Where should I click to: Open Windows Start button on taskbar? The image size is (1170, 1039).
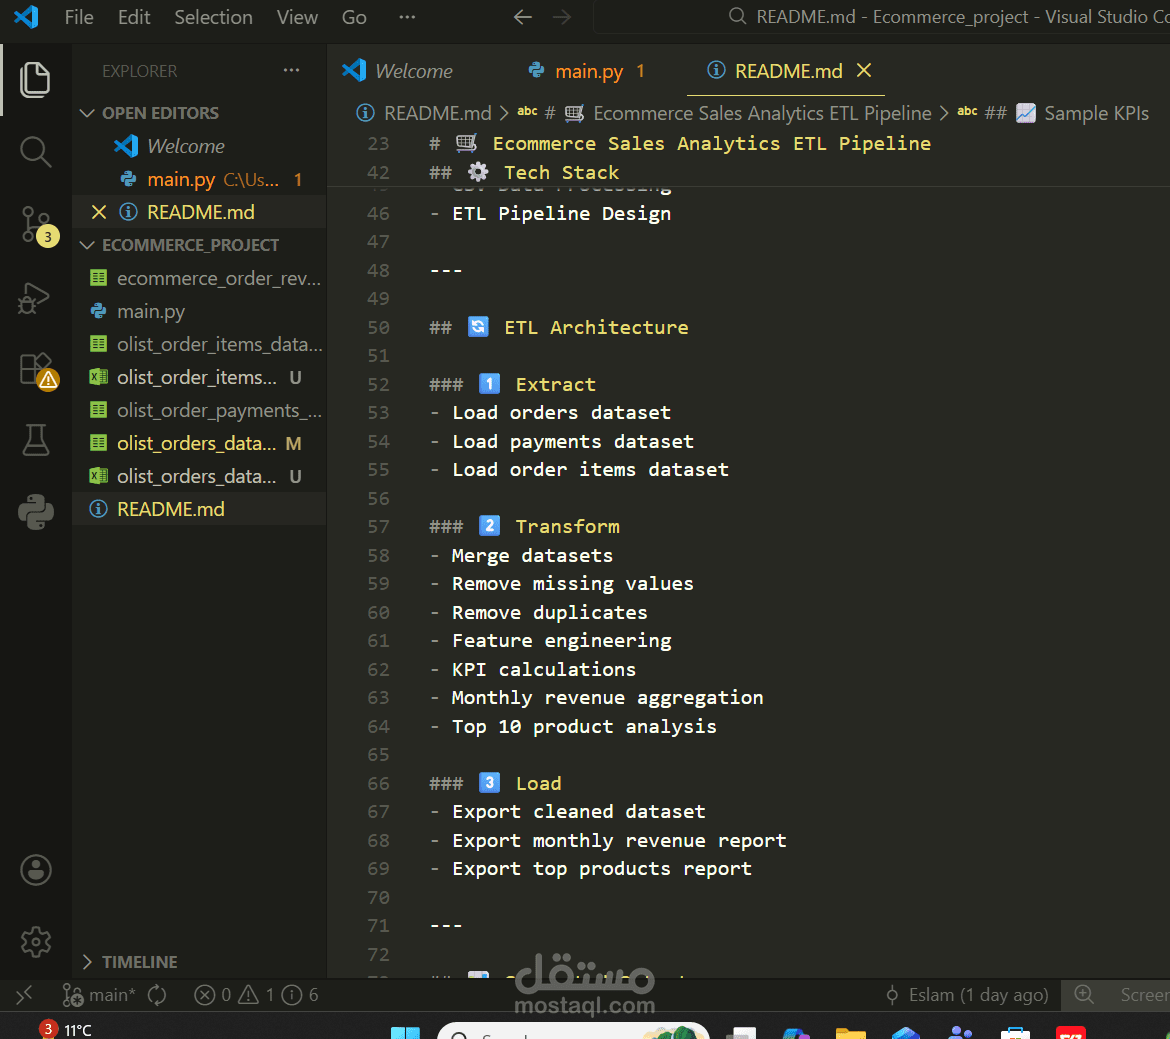(405, 1032)
